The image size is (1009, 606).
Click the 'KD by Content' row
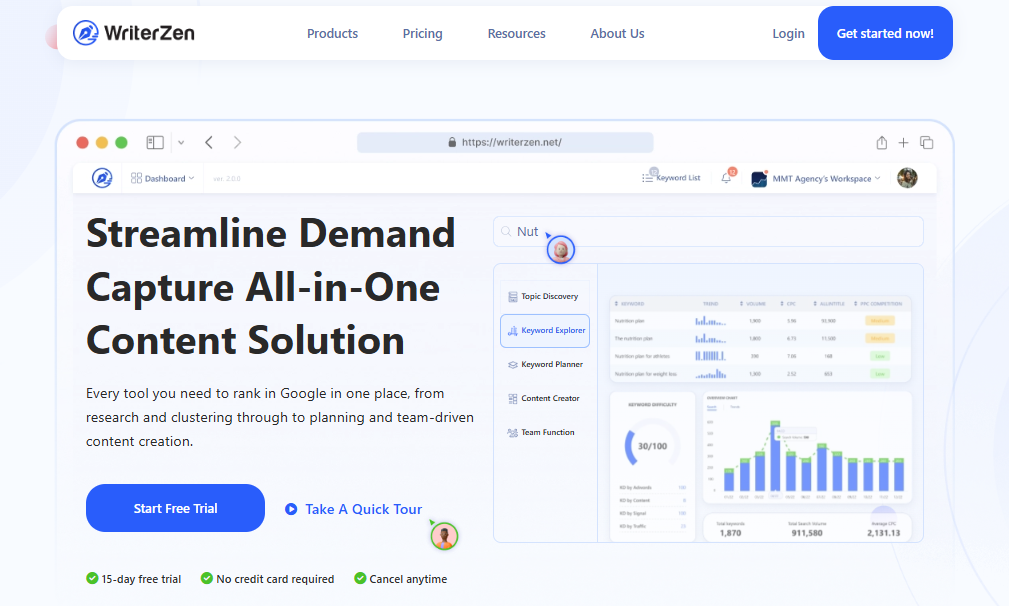652,500
